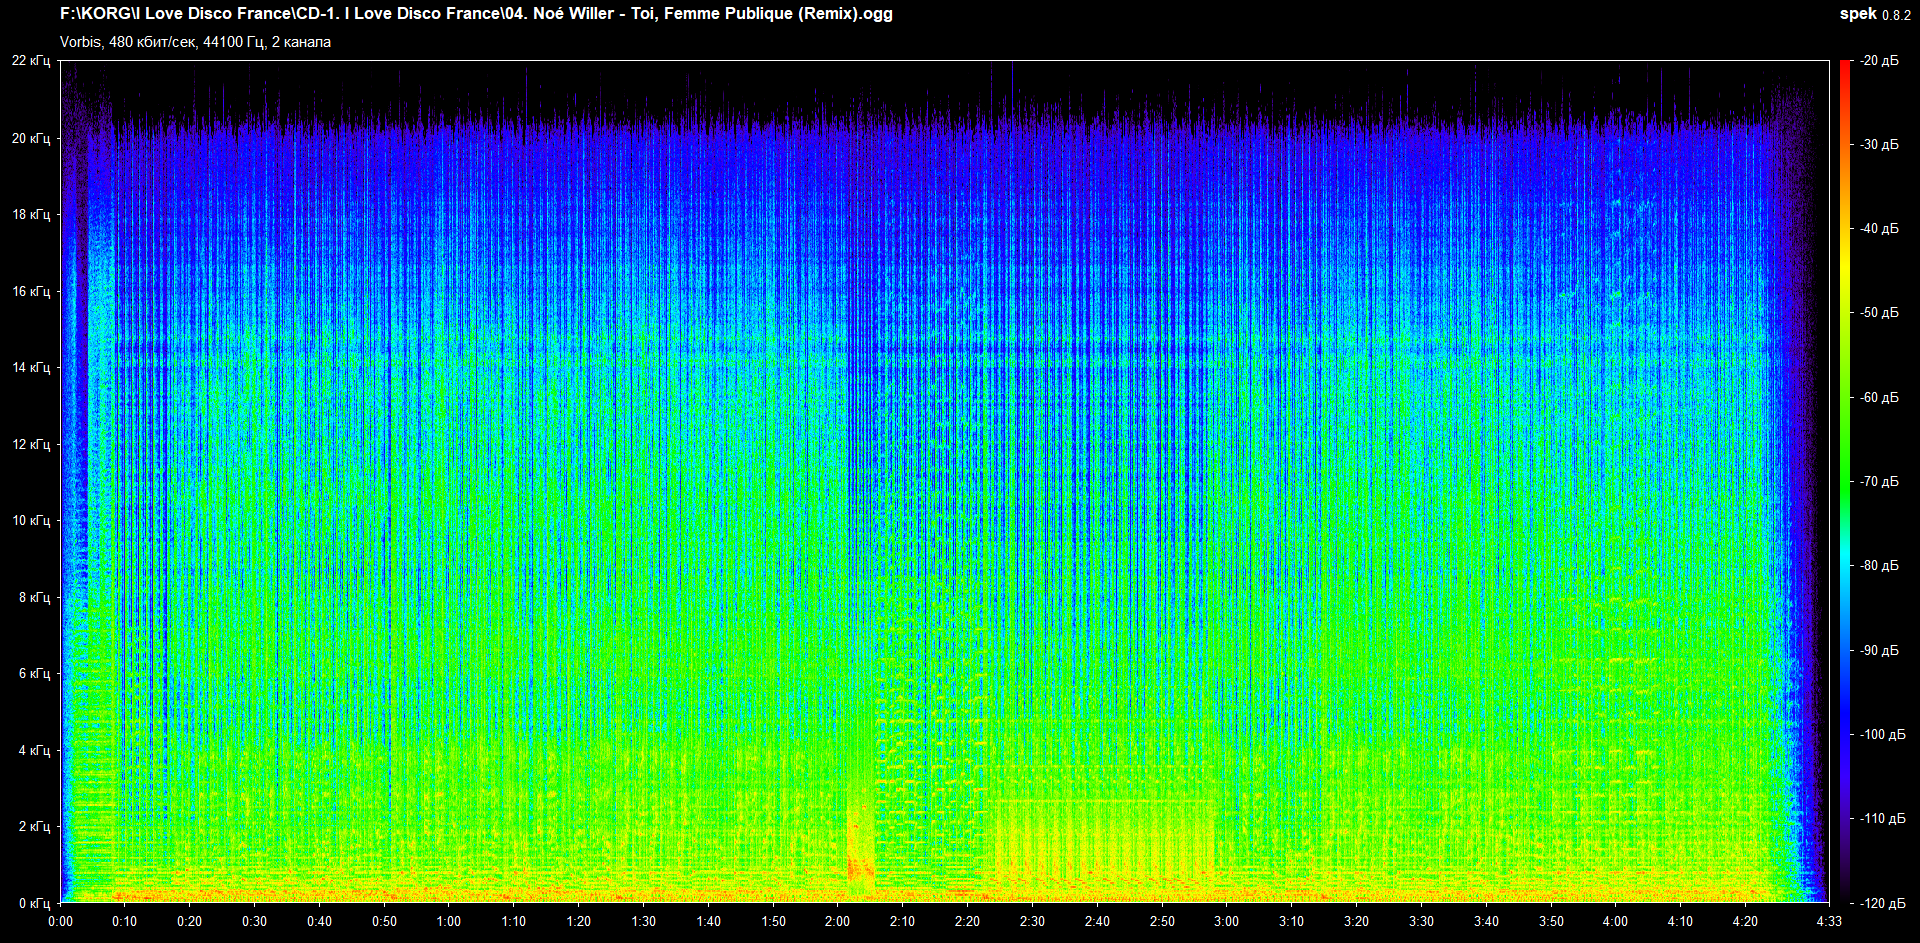Click the 3:00 time axis label

[x=1226, y=921]
